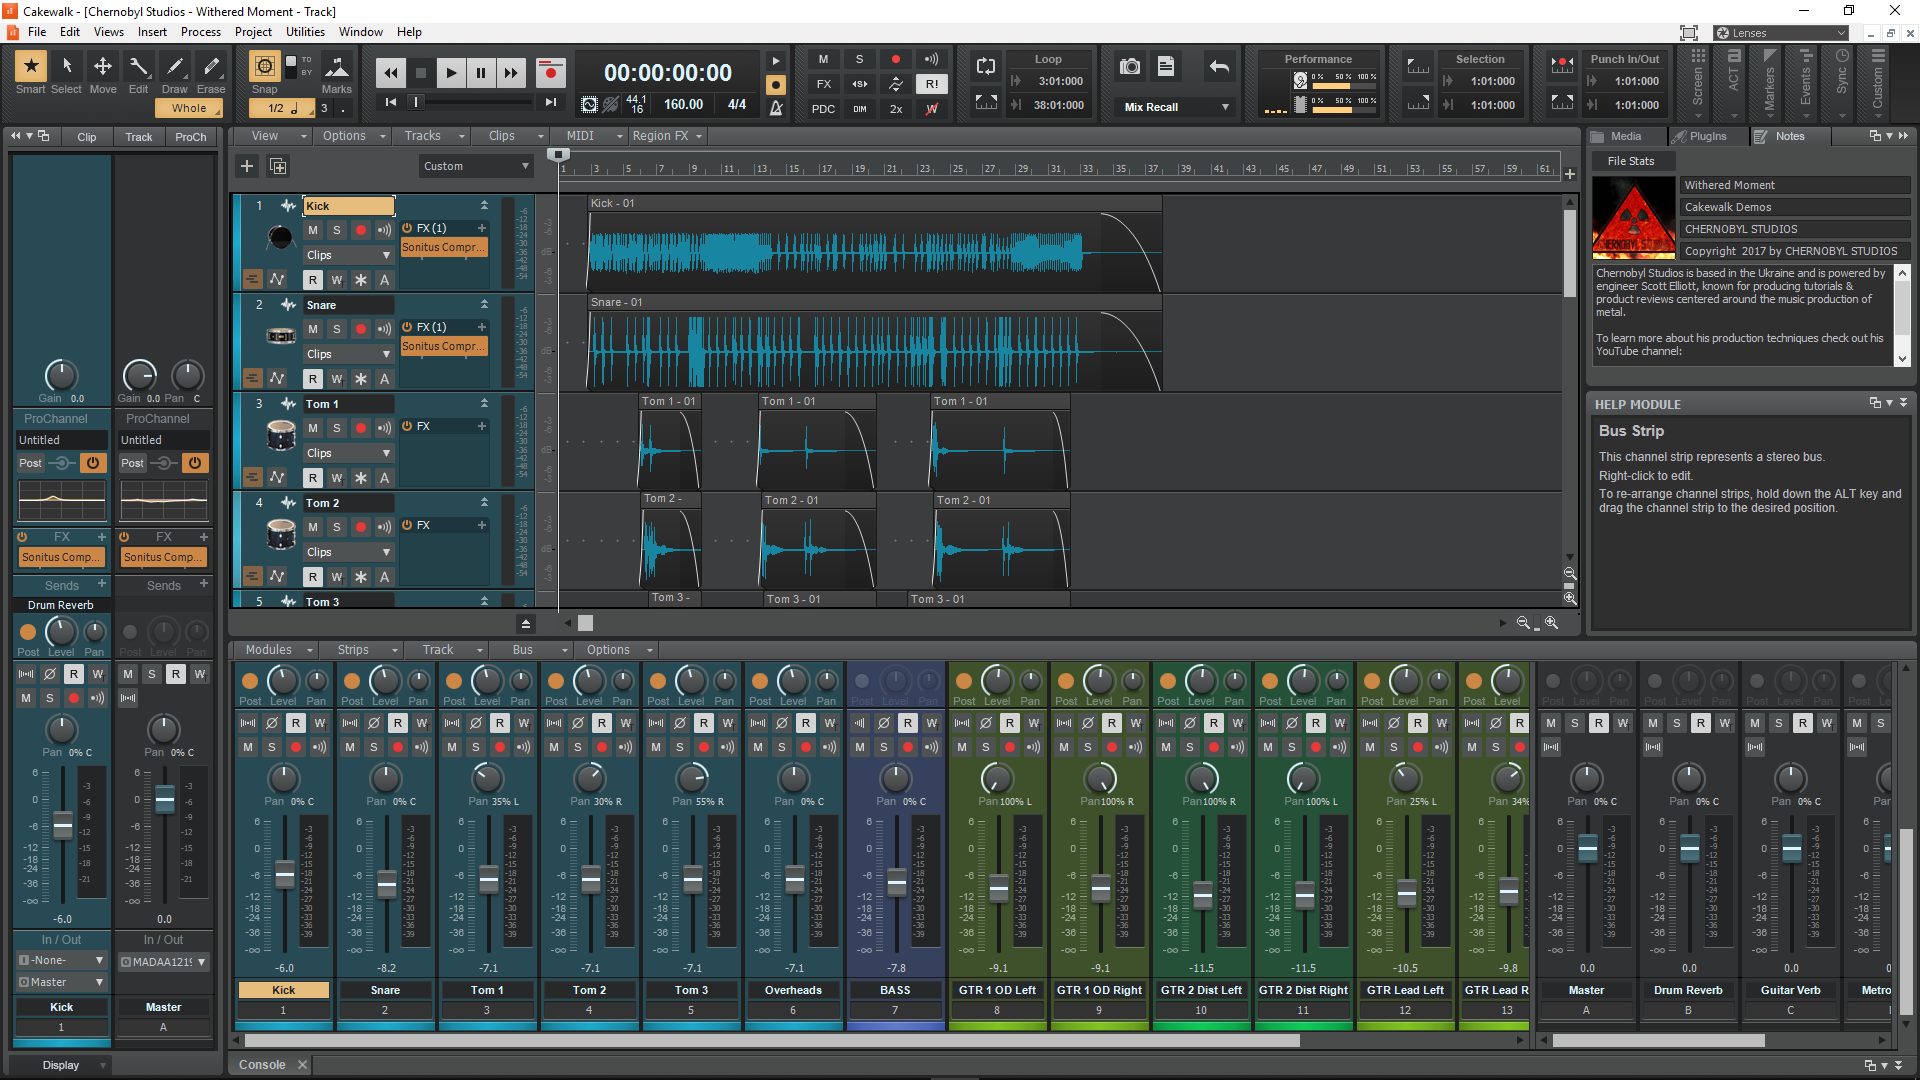Click the Snare track drum icon
The width and height of the screenshot is (1920, 1080).
point(281,336)
